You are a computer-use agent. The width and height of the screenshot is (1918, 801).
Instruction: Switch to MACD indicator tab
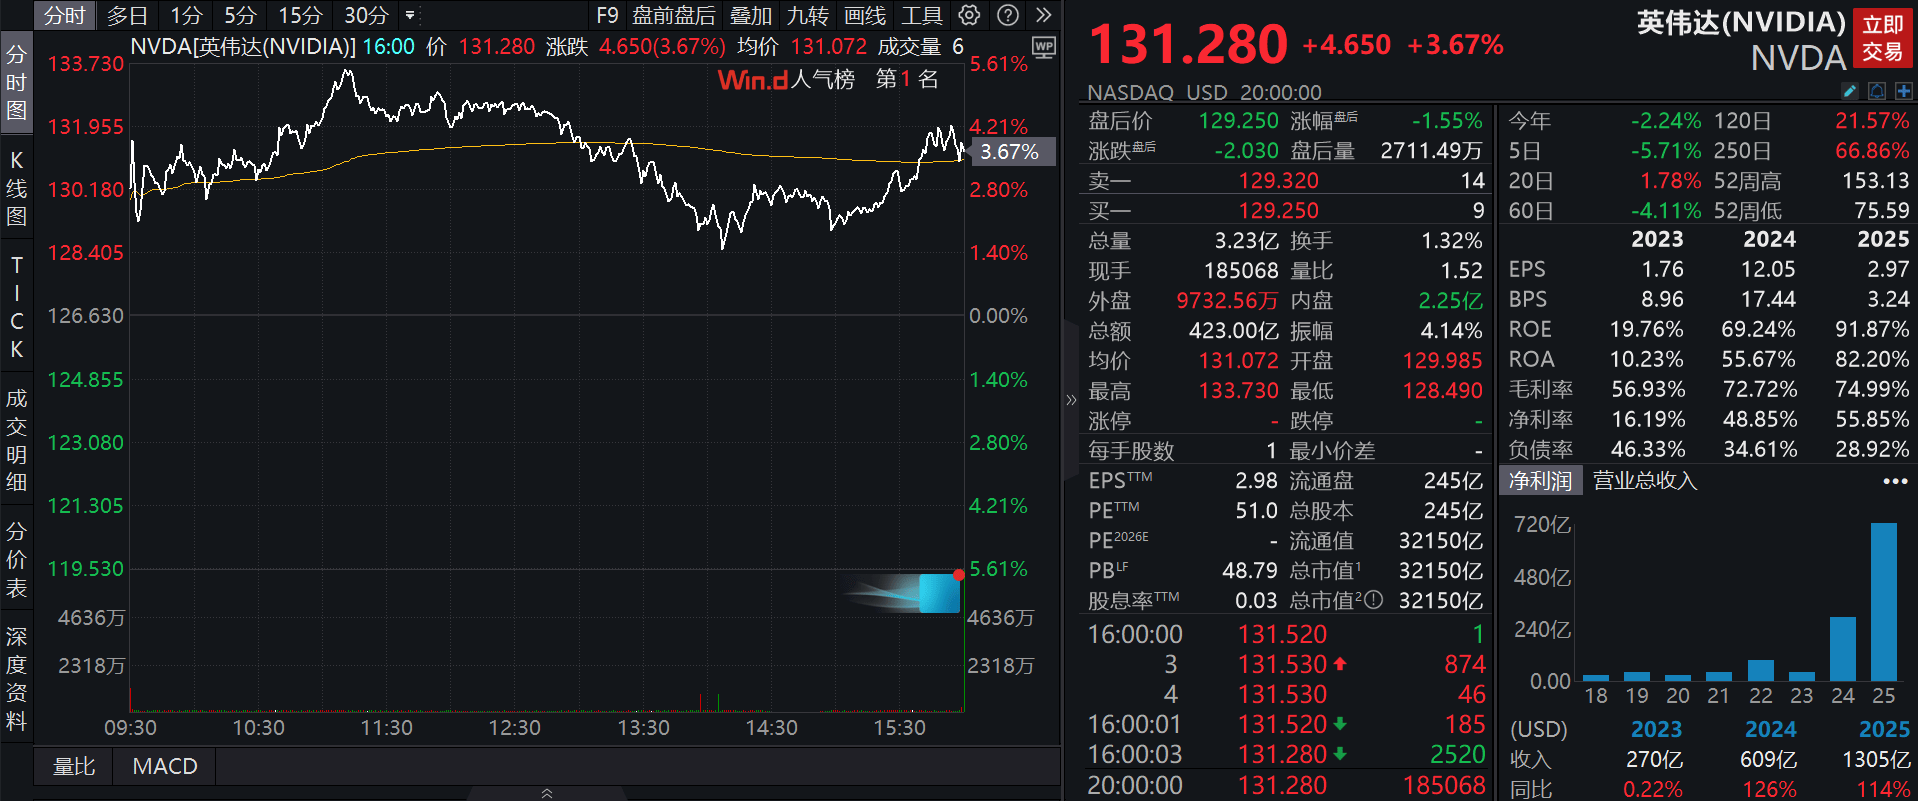pos(165,766)
